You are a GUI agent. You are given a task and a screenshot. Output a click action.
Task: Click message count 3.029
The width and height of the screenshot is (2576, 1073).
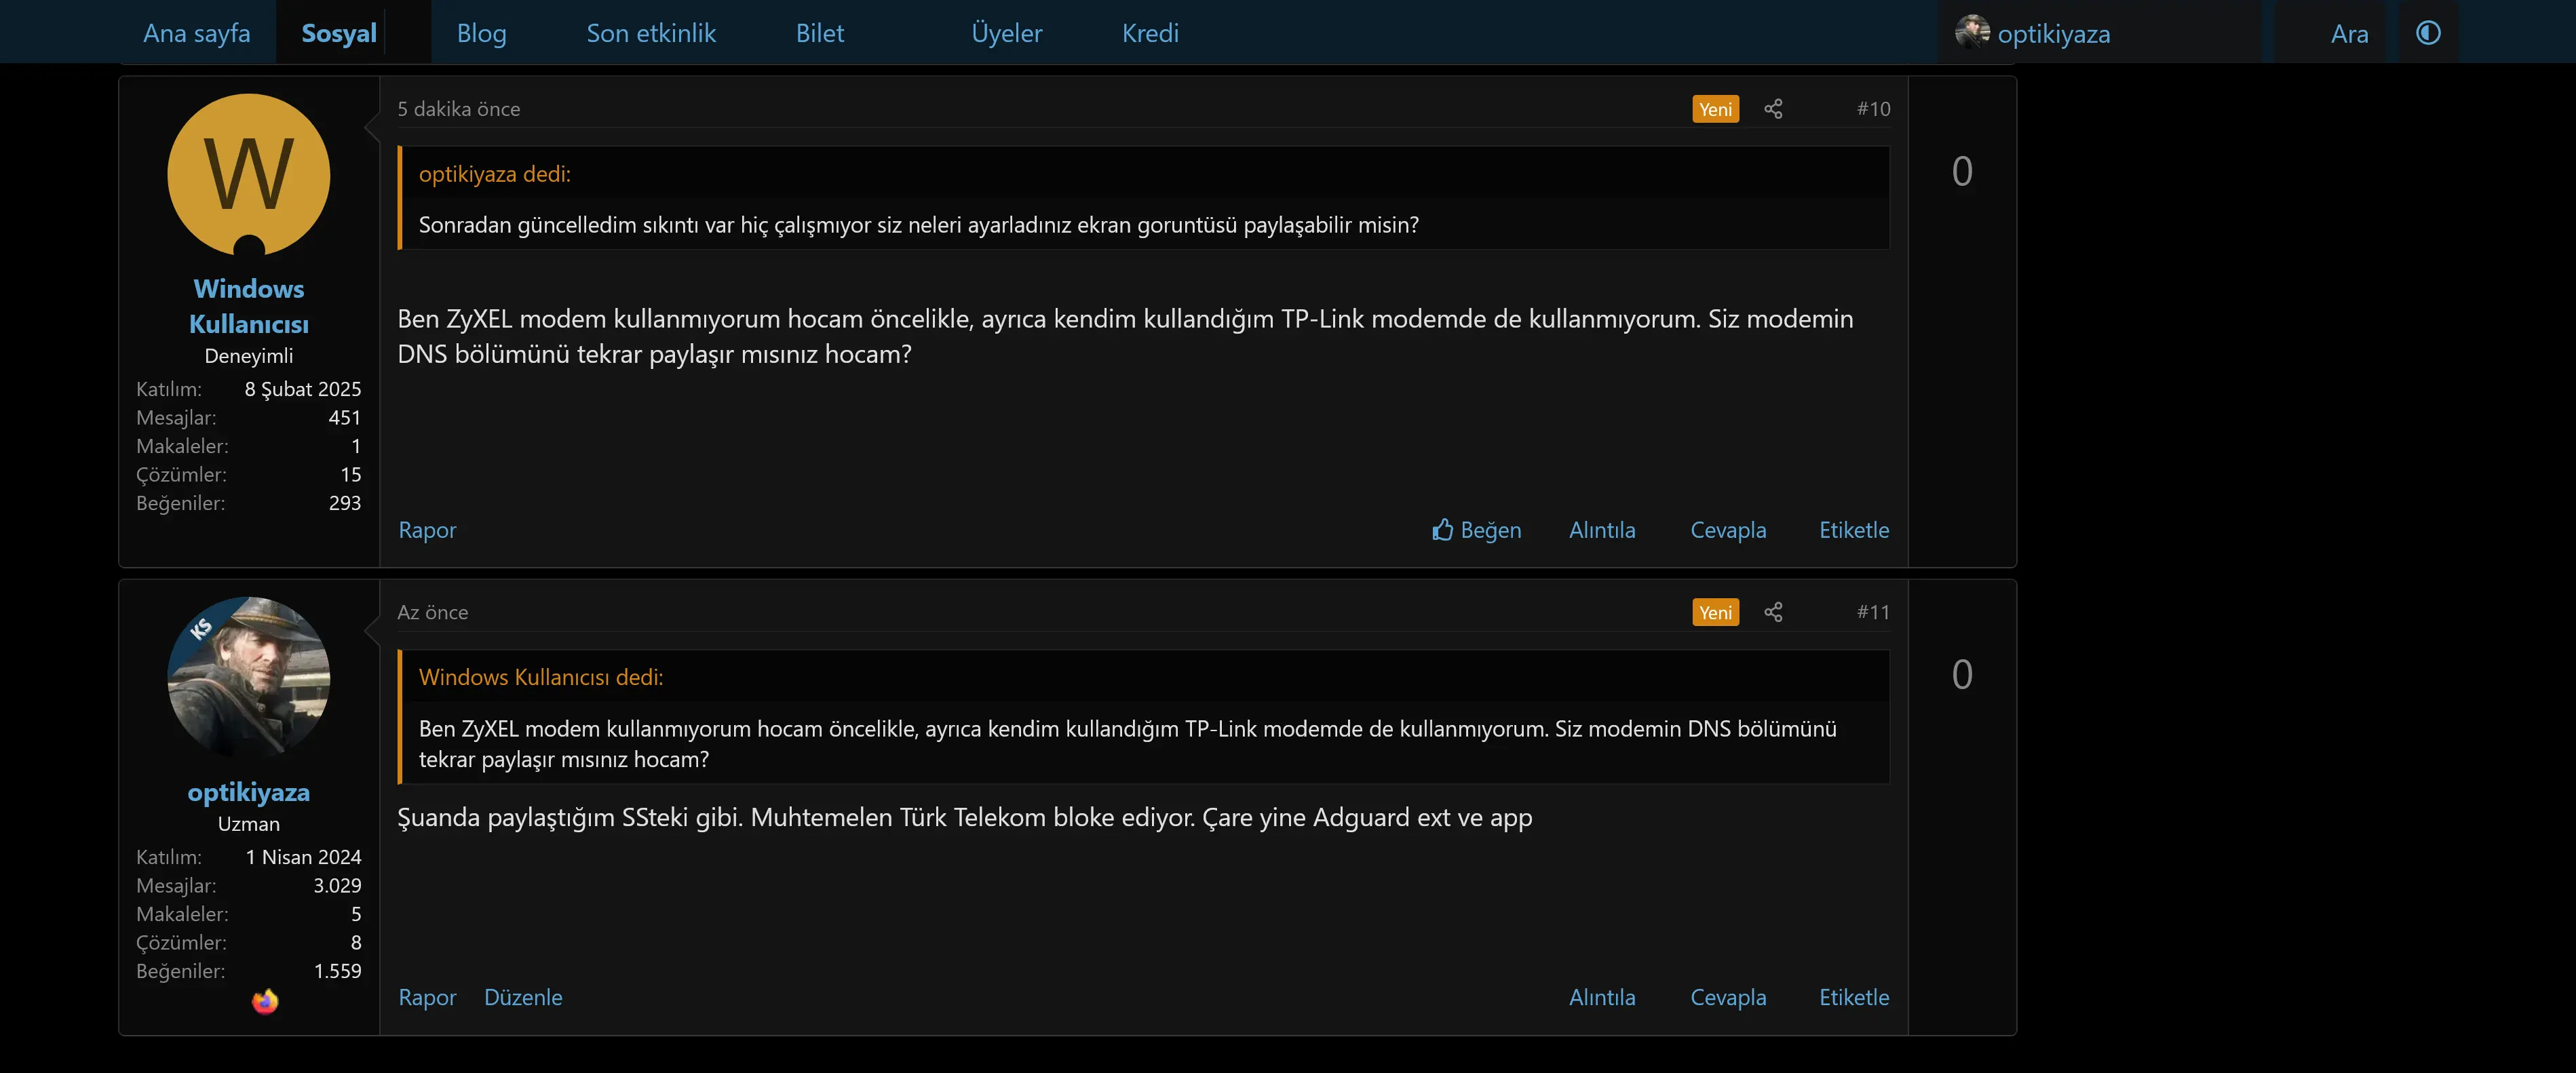coord(337,885)
